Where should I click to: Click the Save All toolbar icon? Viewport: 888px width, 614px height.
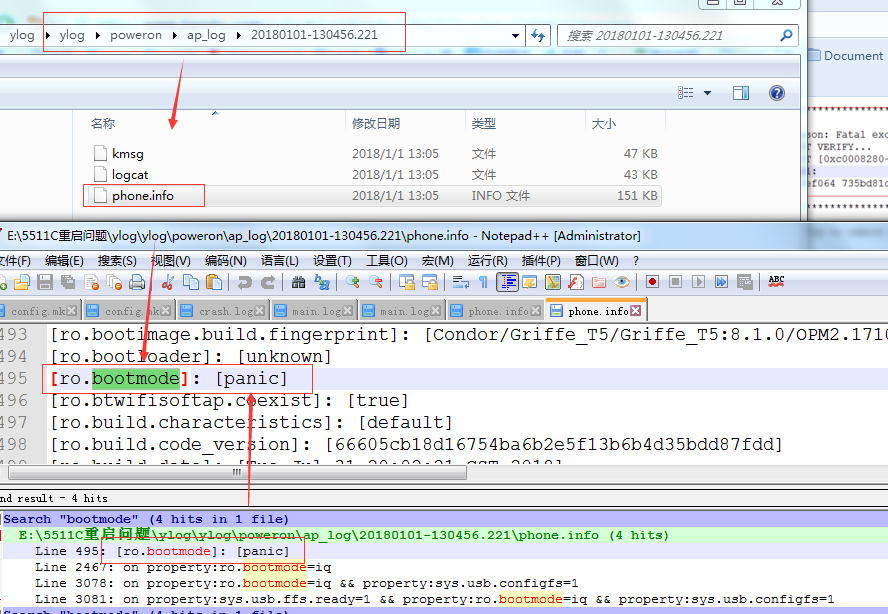[x=68, y=282]
